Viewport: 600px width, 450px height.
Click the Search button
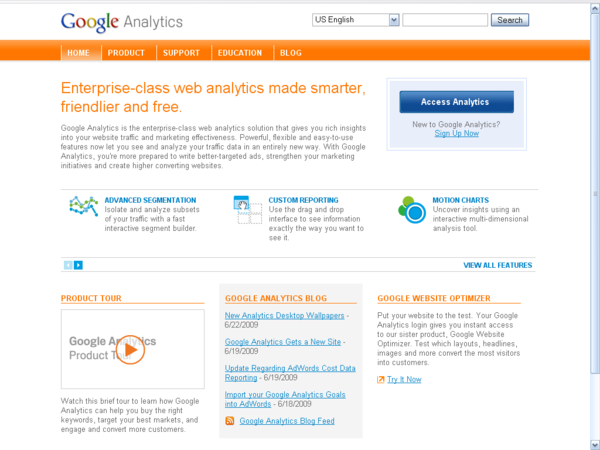[510, 20]
